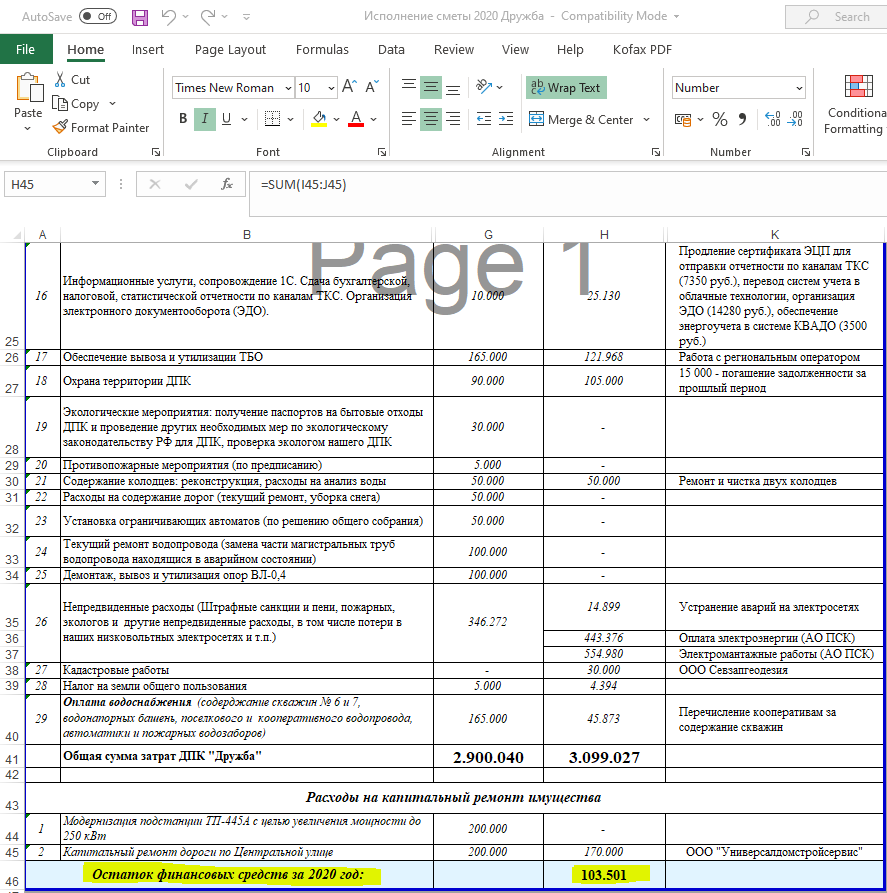Screen dimensions: 887x893
Task: Increase decimal places
Action: coord(772,119)
